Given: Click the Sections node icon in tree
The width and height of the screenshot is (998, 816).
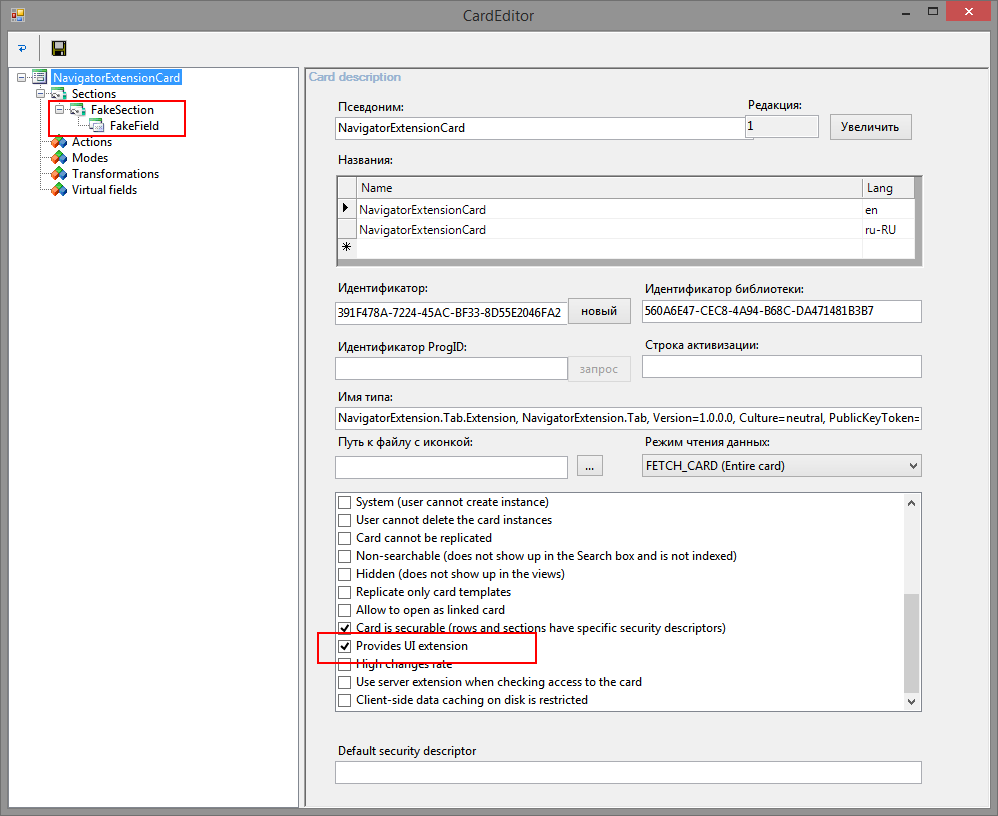Looking at the screenshot, I should (x=59, y=94).
